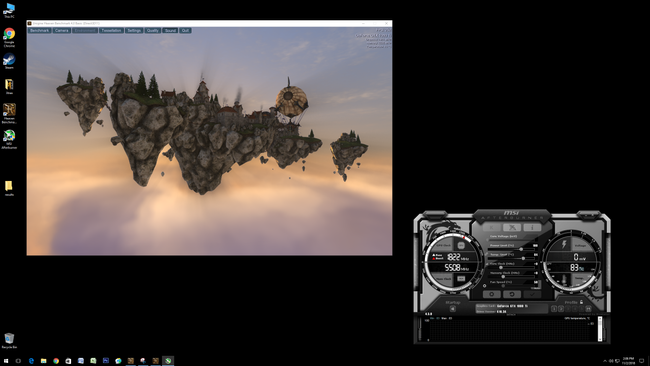Toggle link between Power and Temp limits
Viewport: 650px width, 366px height.
(x=486, y=254)
